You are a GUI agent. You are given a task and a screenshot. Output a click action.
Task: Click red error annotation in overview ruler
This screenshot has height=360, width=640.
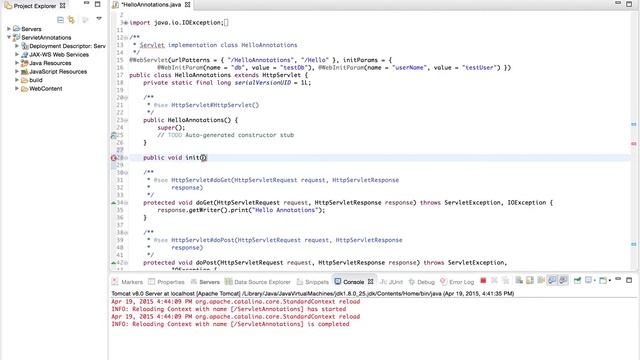pos(633,144)
